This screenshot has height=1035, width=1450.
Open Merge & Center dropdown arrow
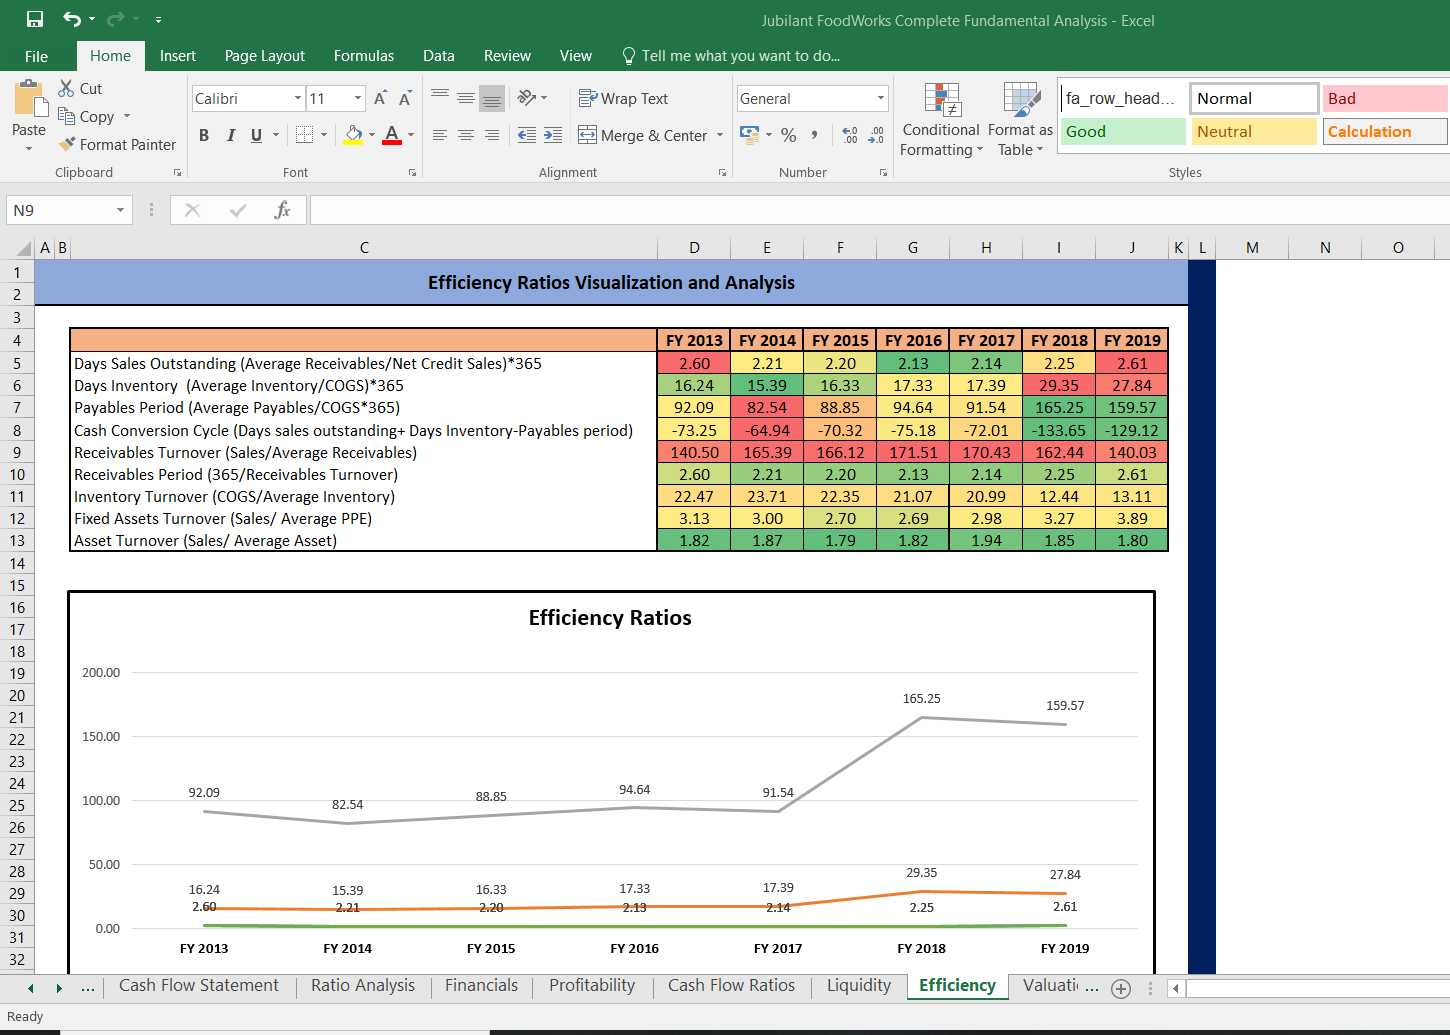point(720,135)
